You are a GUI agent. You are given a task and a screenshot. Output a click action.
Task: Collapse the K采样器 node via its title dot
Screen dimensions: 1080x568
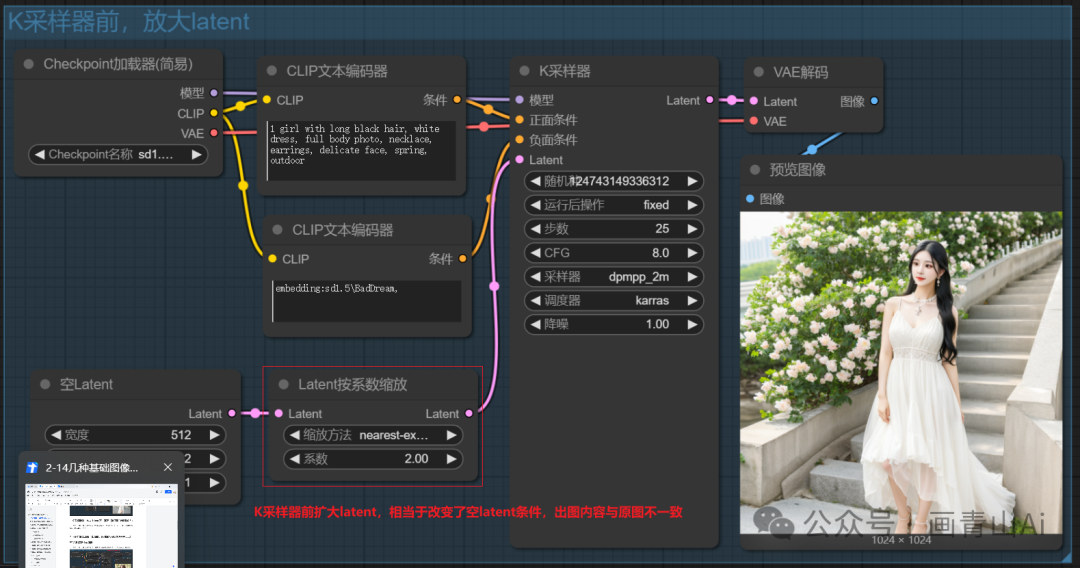525,71
